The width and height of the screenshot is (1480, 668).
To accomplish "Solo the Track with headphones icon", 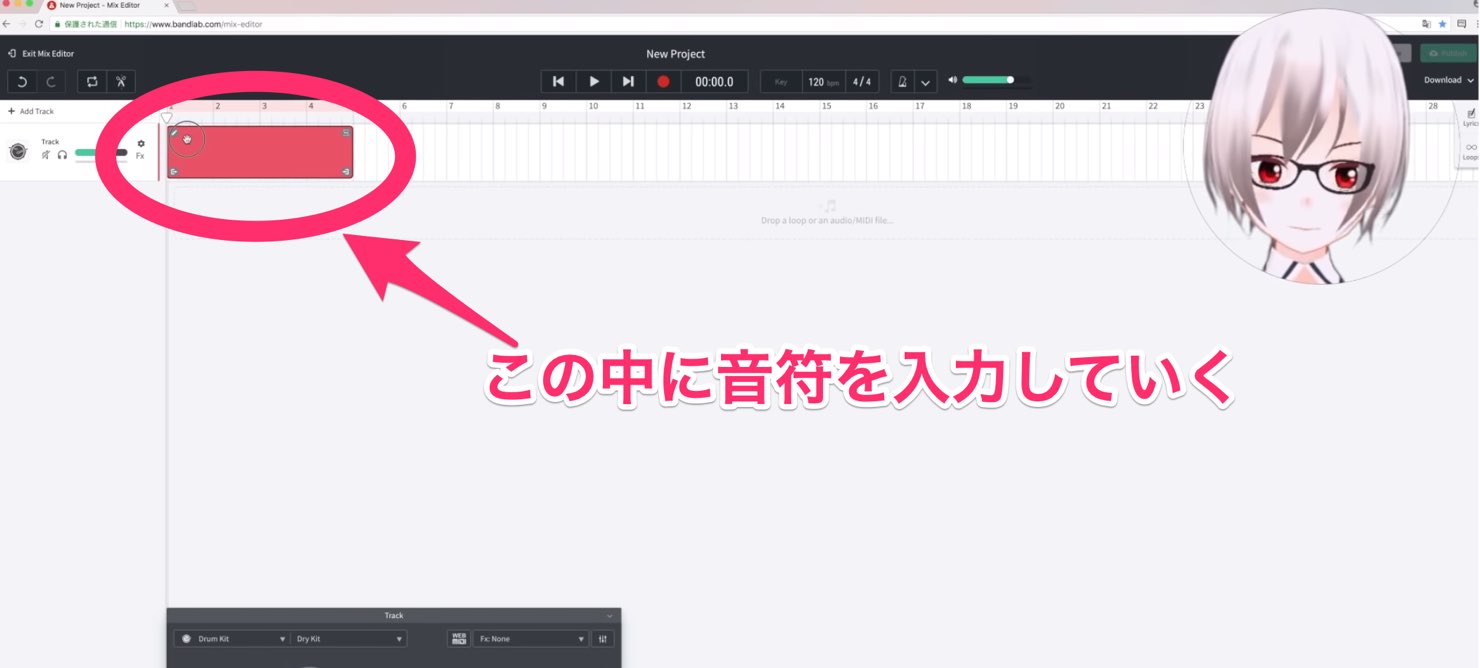I will (x=62, y=155).
